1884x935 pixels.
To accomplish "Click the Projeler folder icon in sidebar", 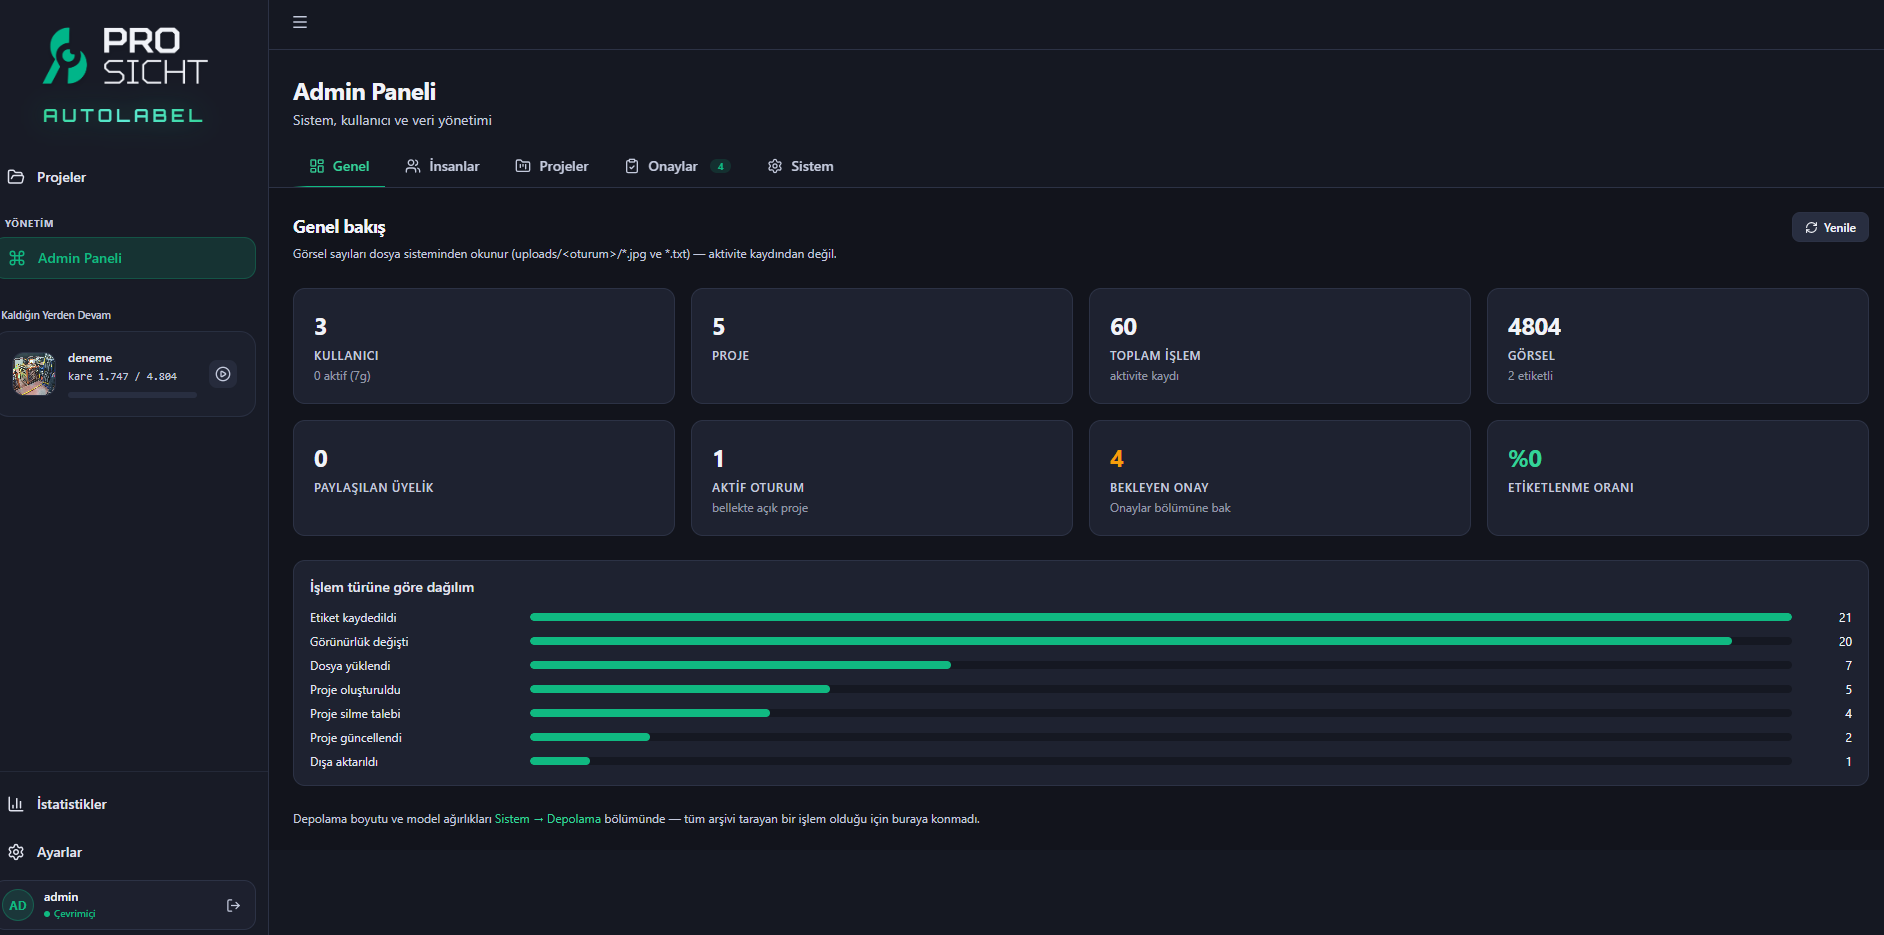I will pos(16,177).
